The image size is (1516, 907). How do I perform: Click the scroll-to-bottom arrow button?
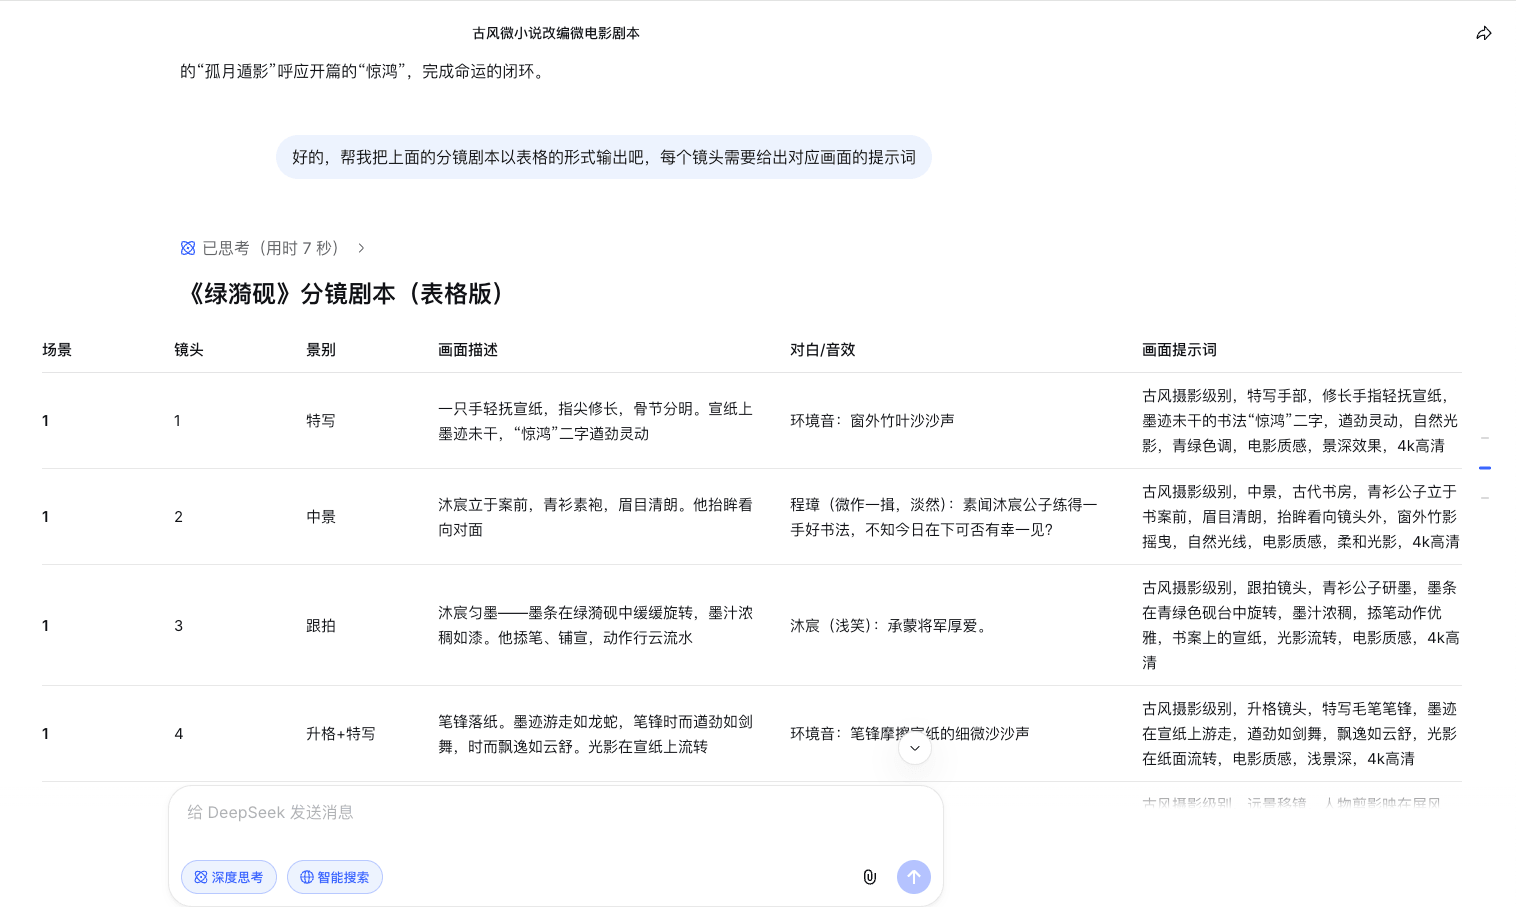tap(914, 748)
